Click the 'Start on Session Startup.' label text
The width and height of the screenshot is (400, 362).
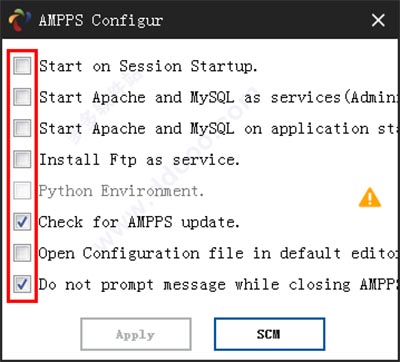[x=148, y=66]
